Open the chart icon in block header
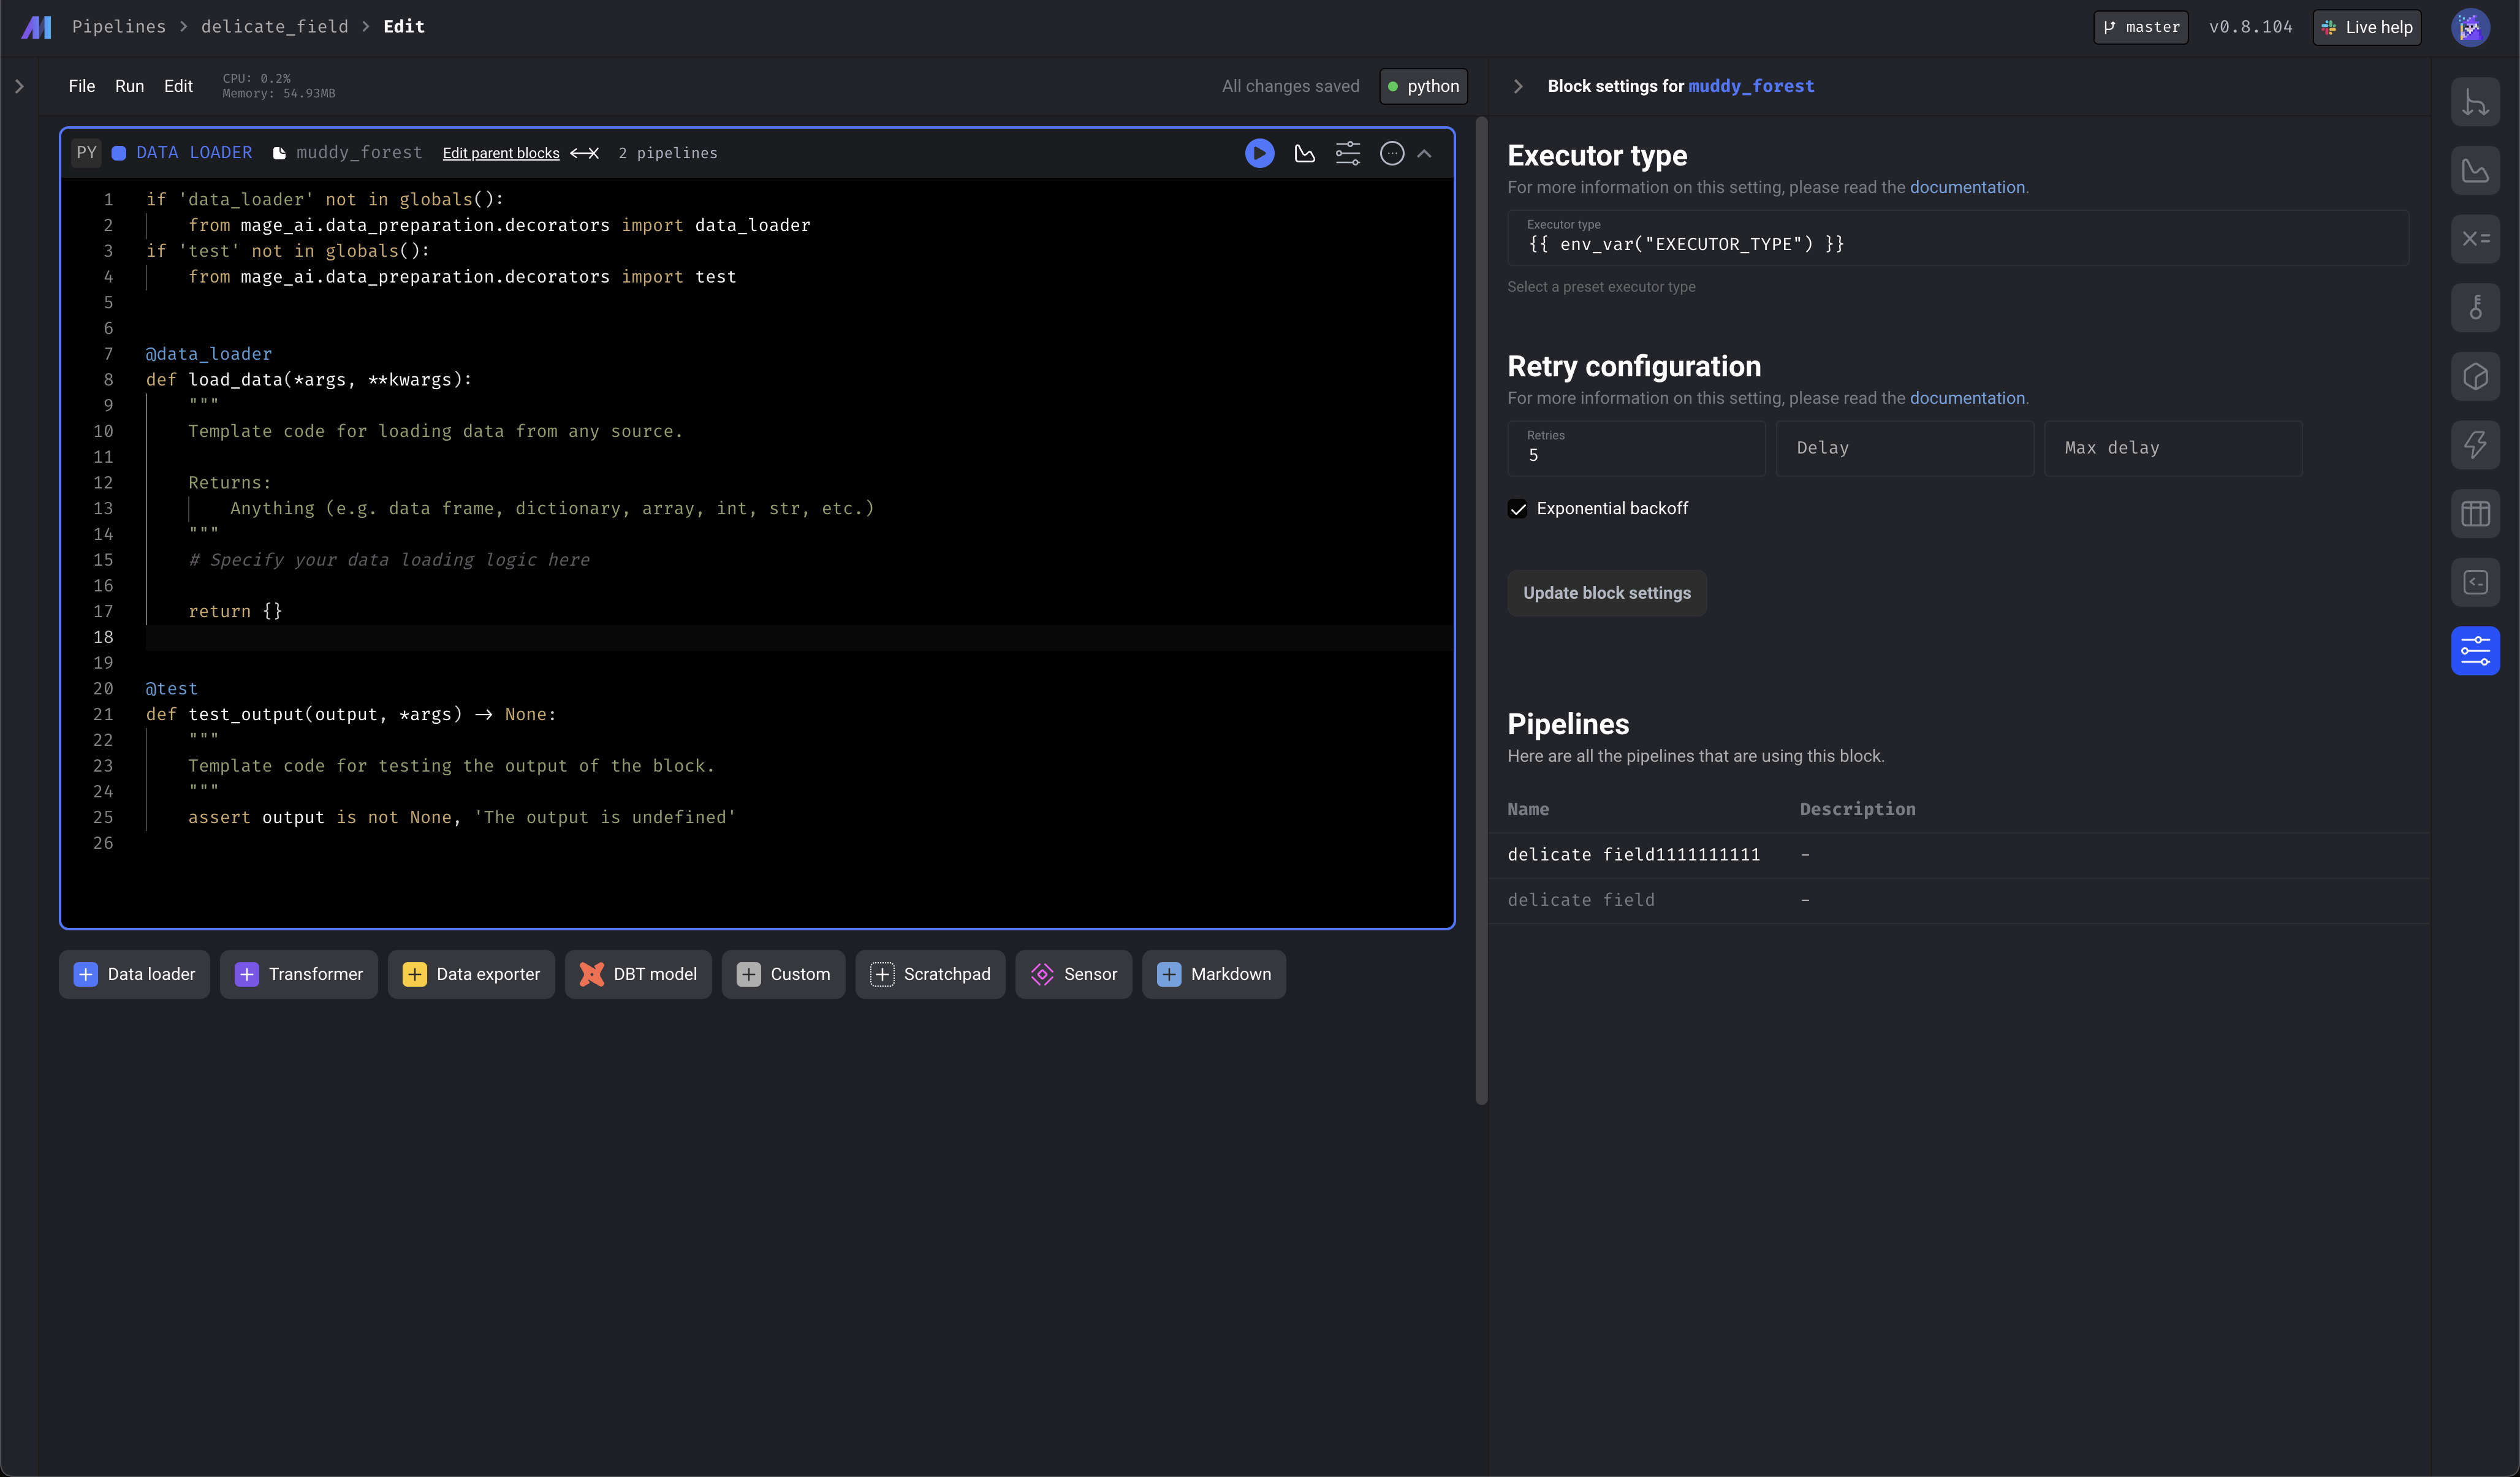This screenshot has width=2520, height=1477. (1304, 153)
